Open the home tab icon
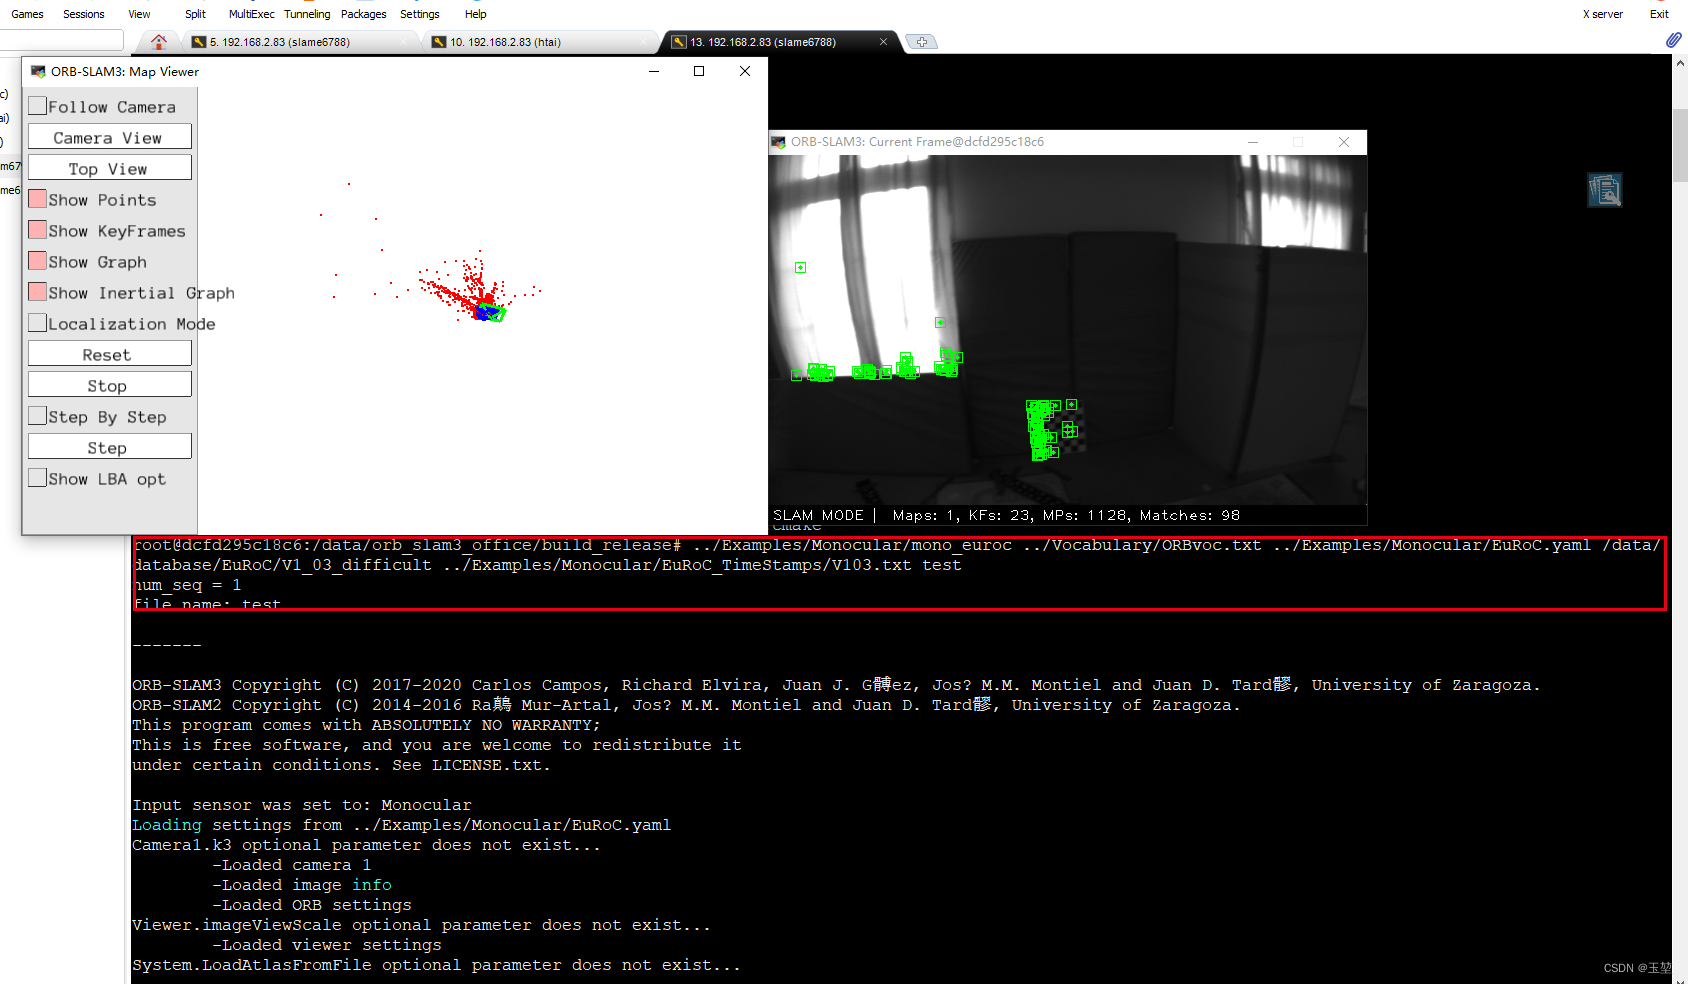This screenshot has width=1688, height=984. tap(159, 42)
